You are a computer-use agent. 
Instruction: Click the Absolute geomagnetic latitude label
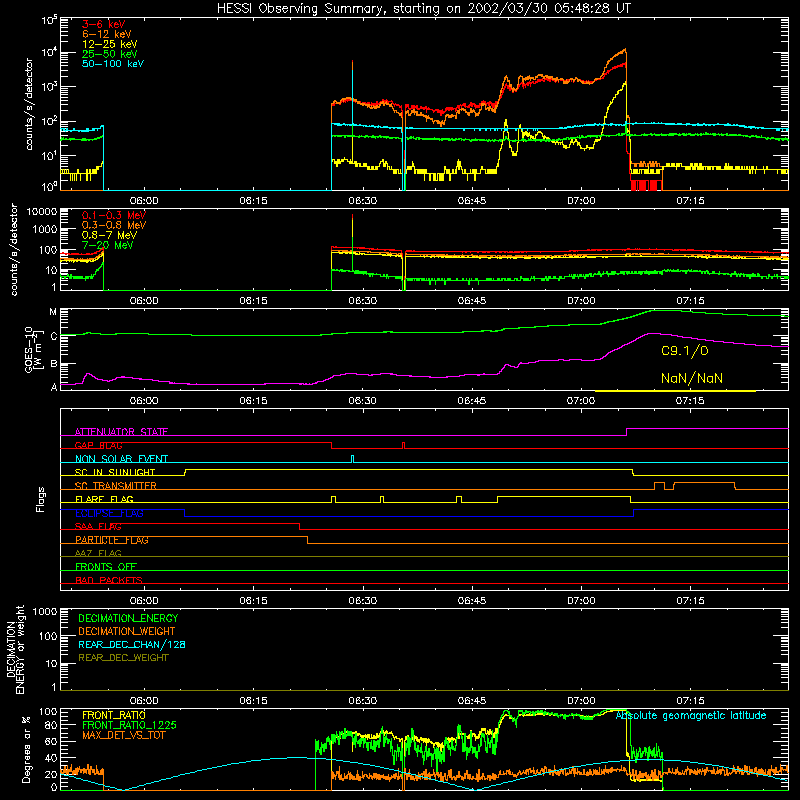pyautogui.click(x=691, y=716)
